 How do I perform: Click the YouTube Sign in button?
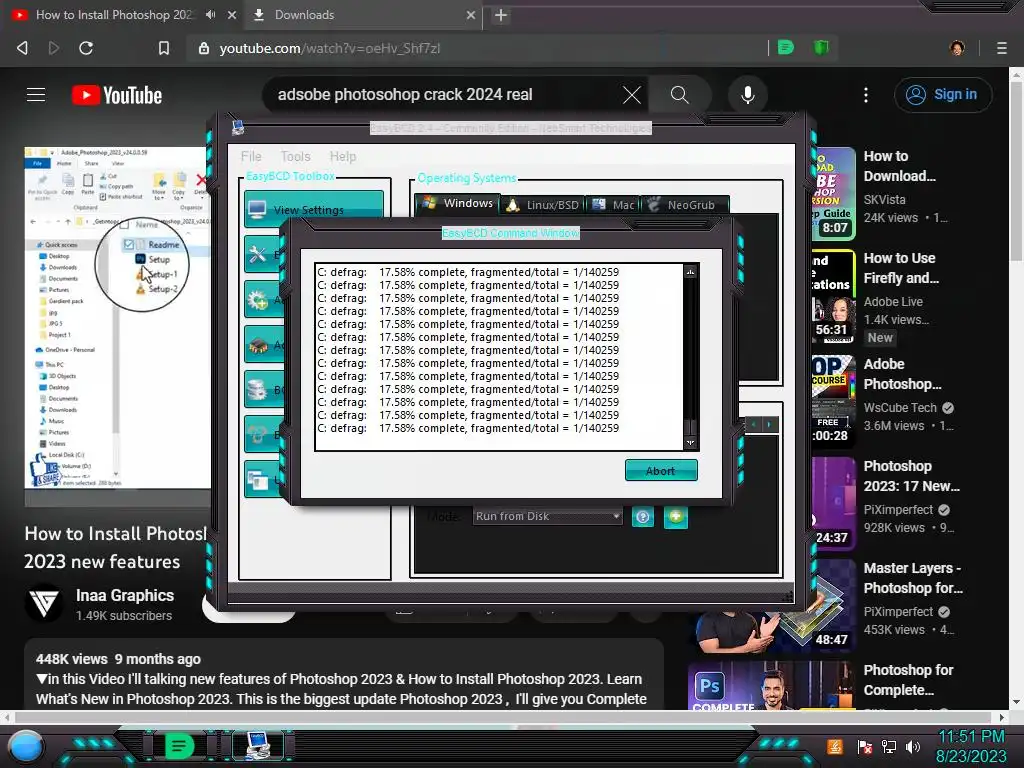click(943, 95)
